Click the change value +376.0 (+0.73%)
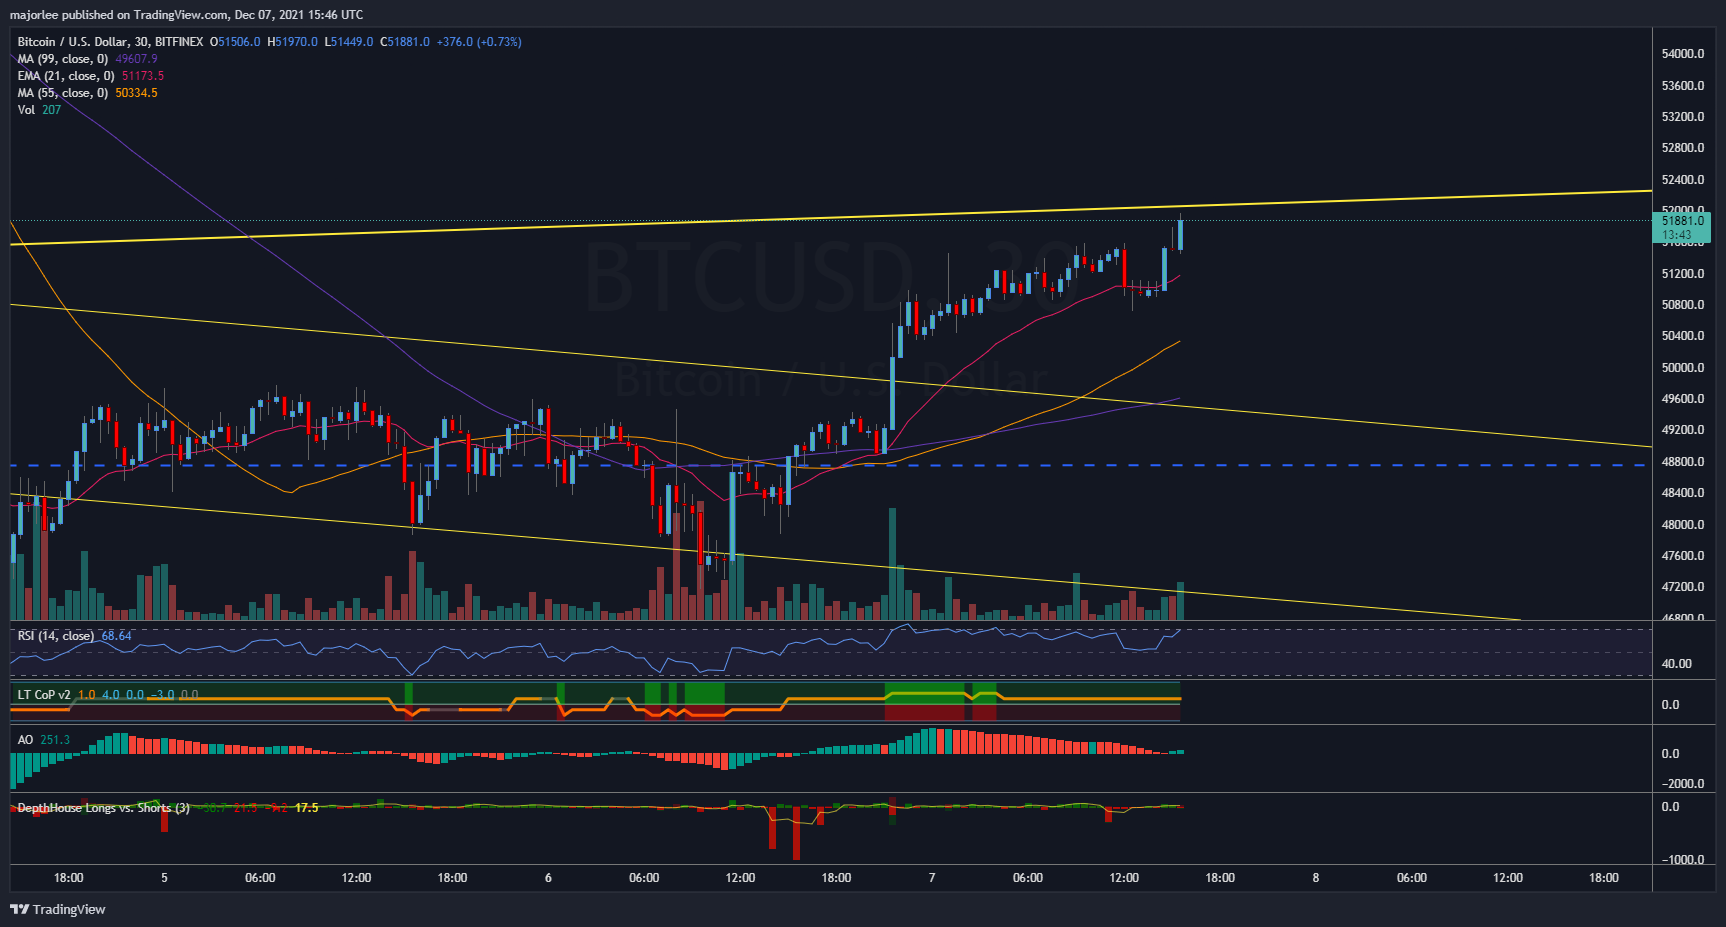Image resolution: width=1726 pixels, height=927 pixels. [479, 42]
